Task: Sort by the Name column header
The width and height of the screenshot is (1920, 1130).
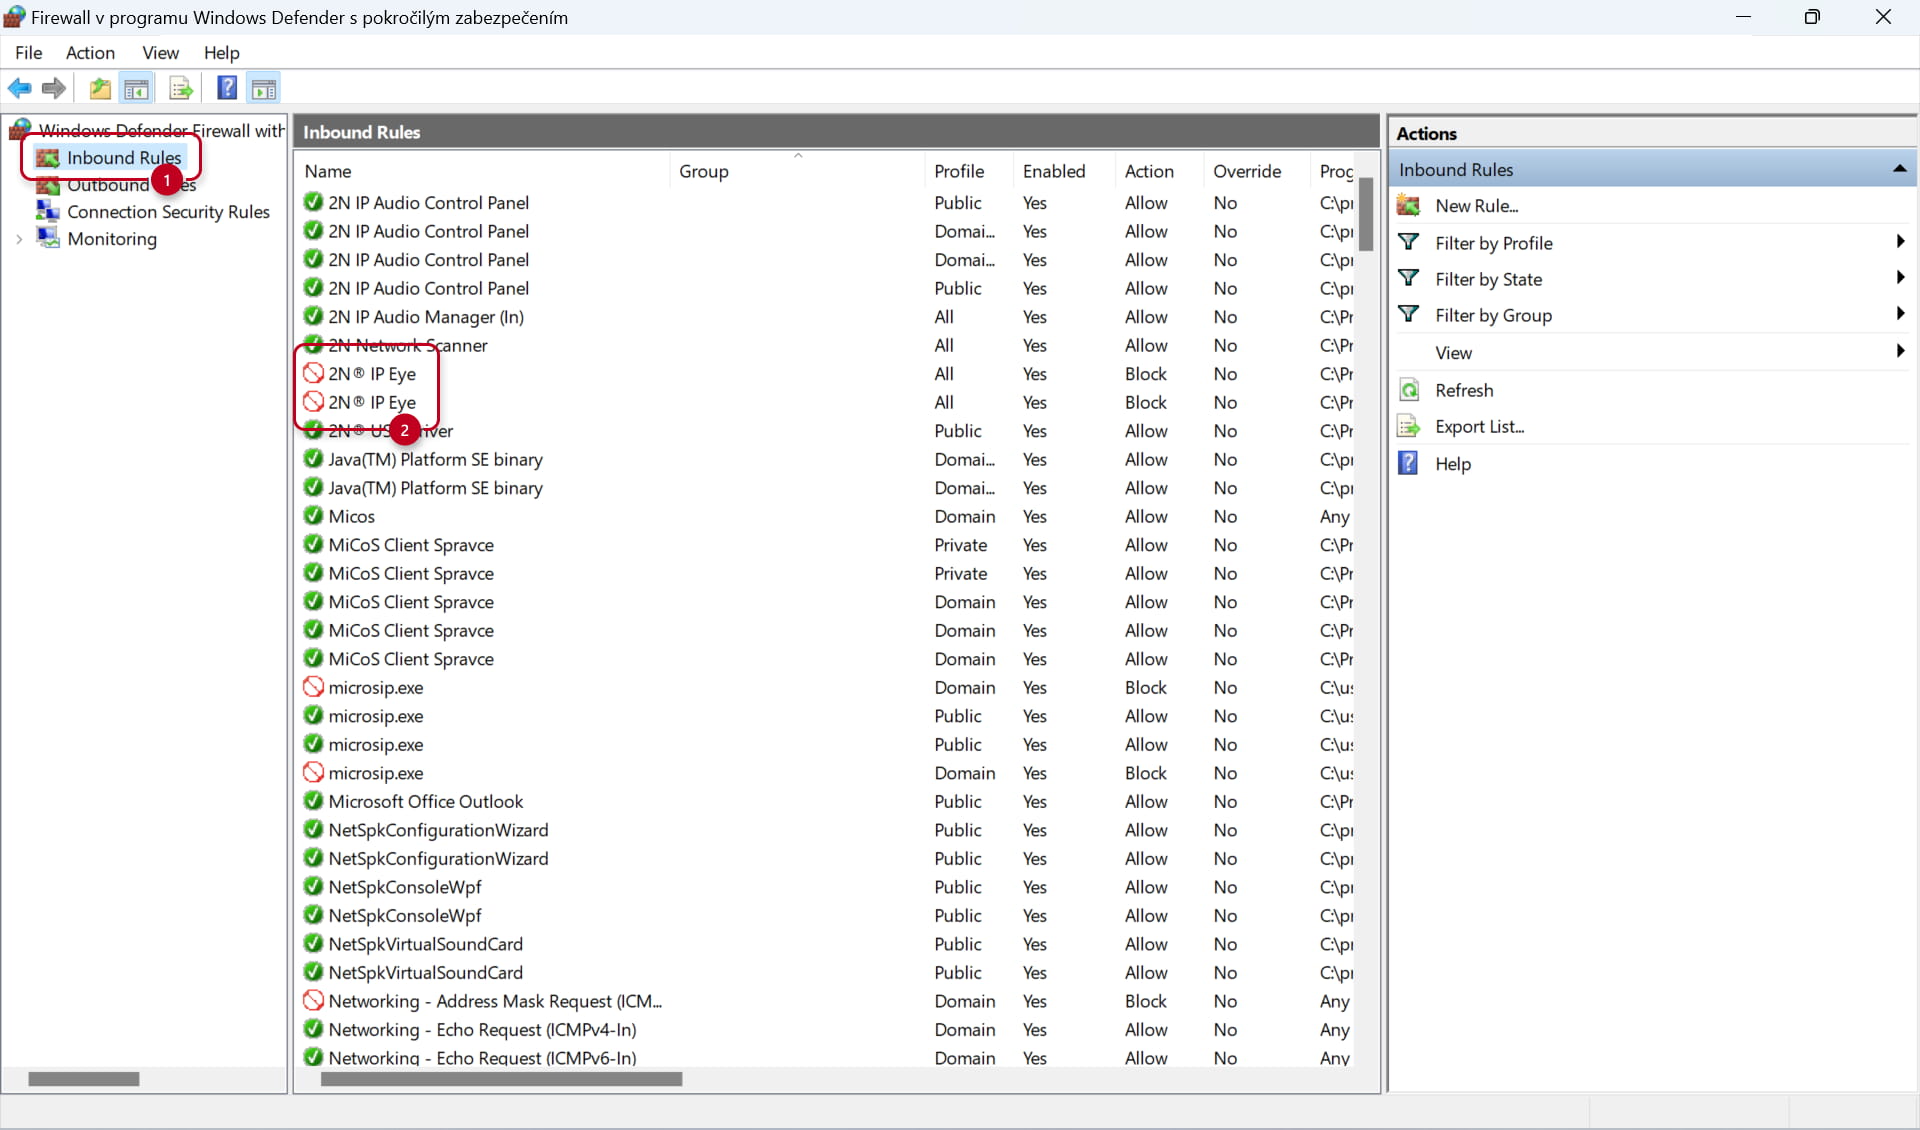Action: click(x=482, y=171)
